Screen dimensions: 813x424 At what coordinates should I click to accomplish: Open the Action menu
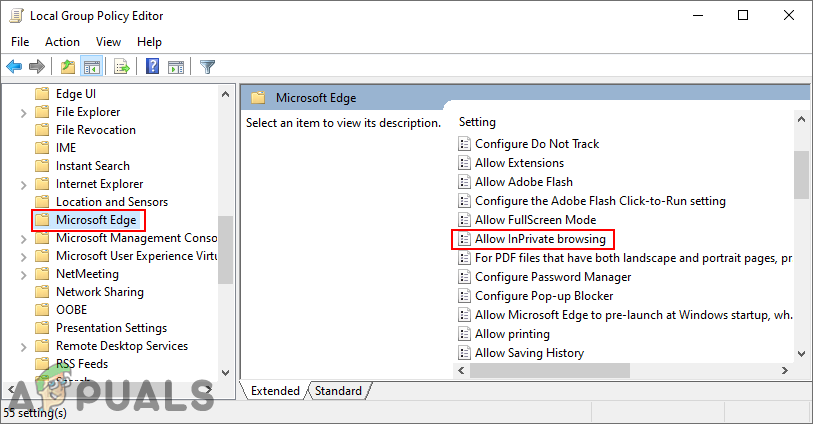(62, 42)
